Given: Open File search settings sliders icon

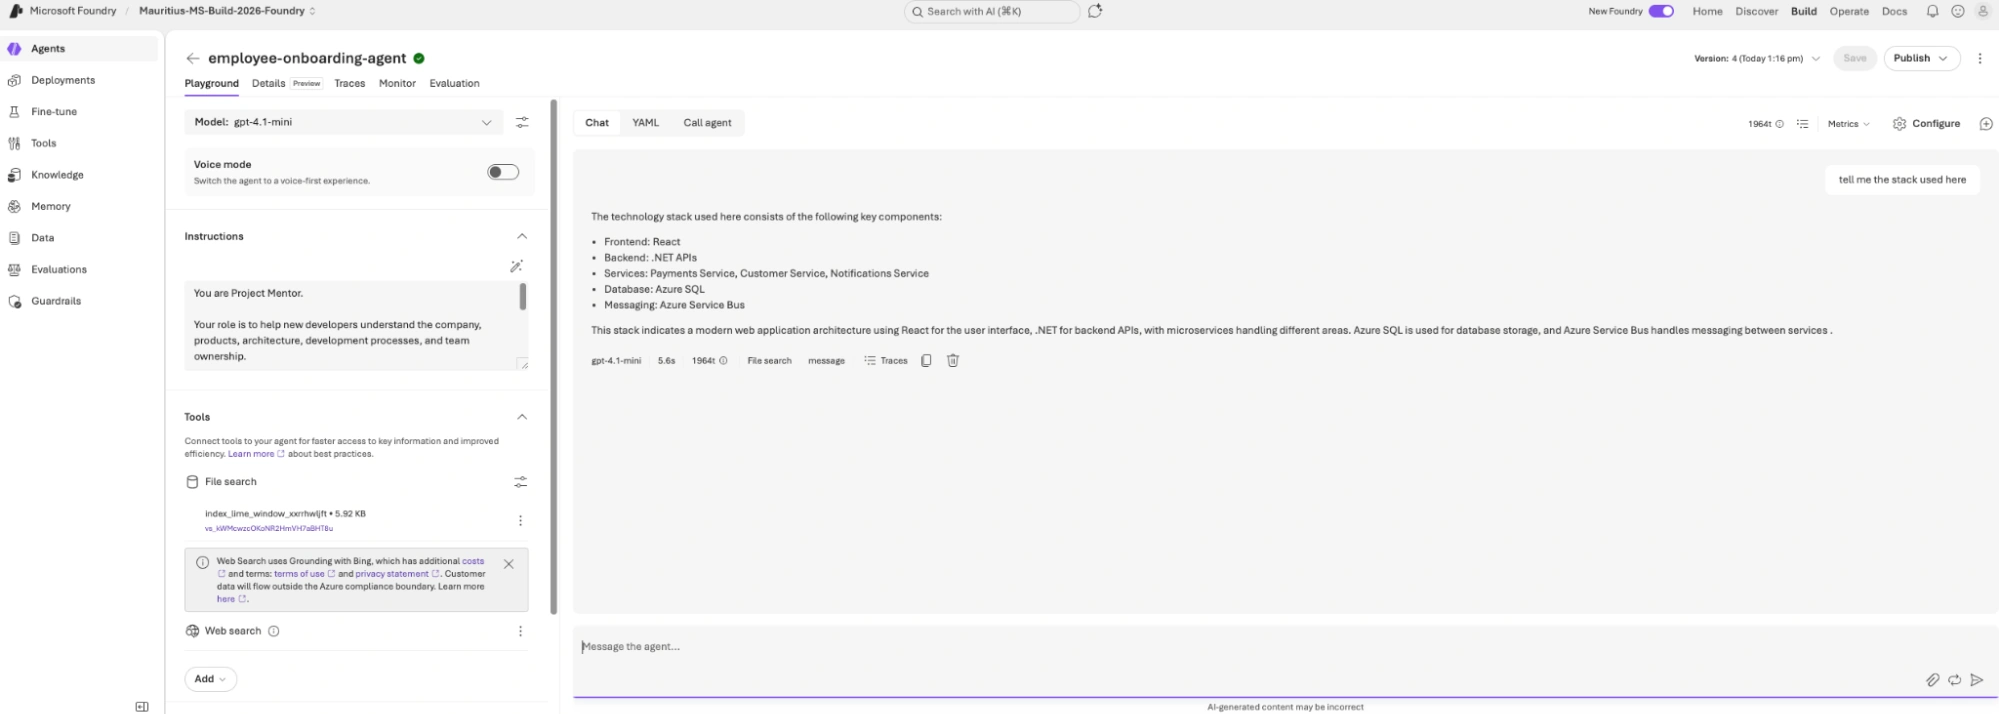Looking at the screenshot, I should coord(521,482).
